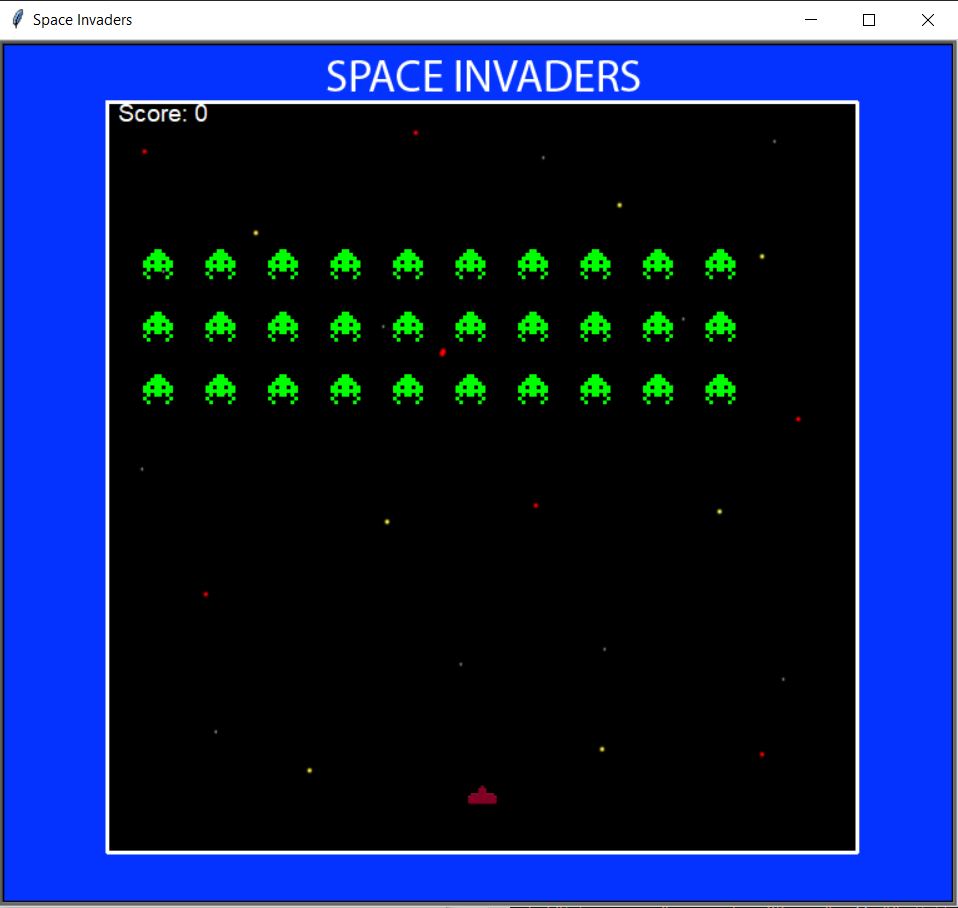
Task: Close the Space Invaders window
Action: coord(927,20)
